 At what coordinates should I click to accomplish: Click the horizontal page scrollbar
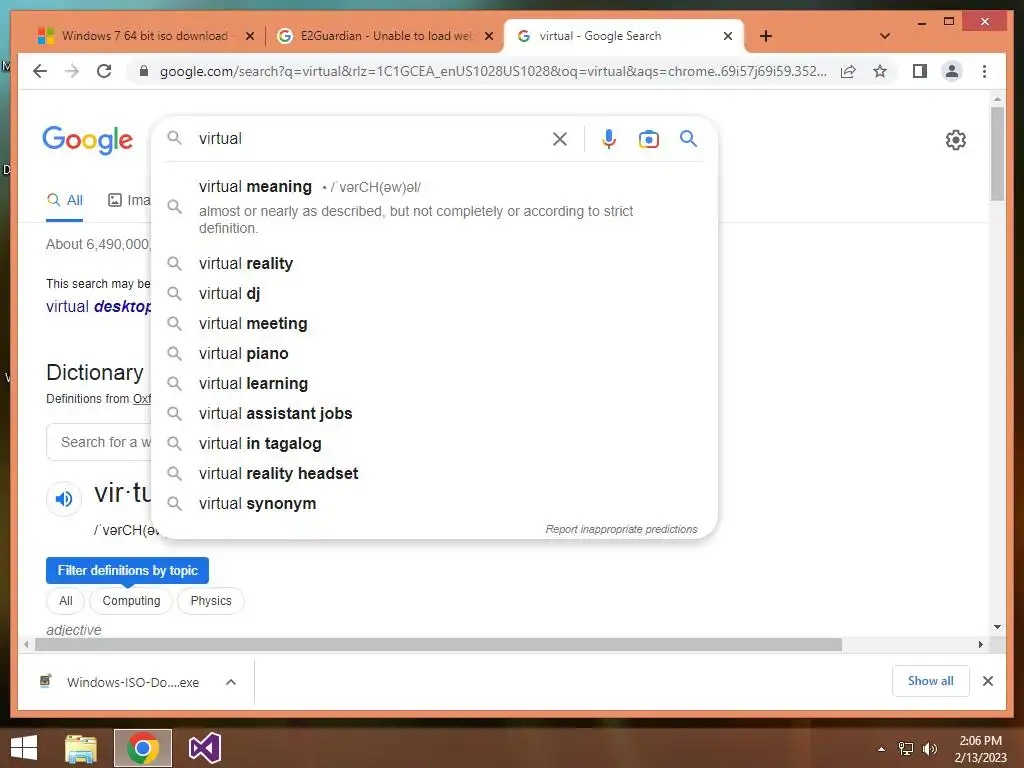438,645
